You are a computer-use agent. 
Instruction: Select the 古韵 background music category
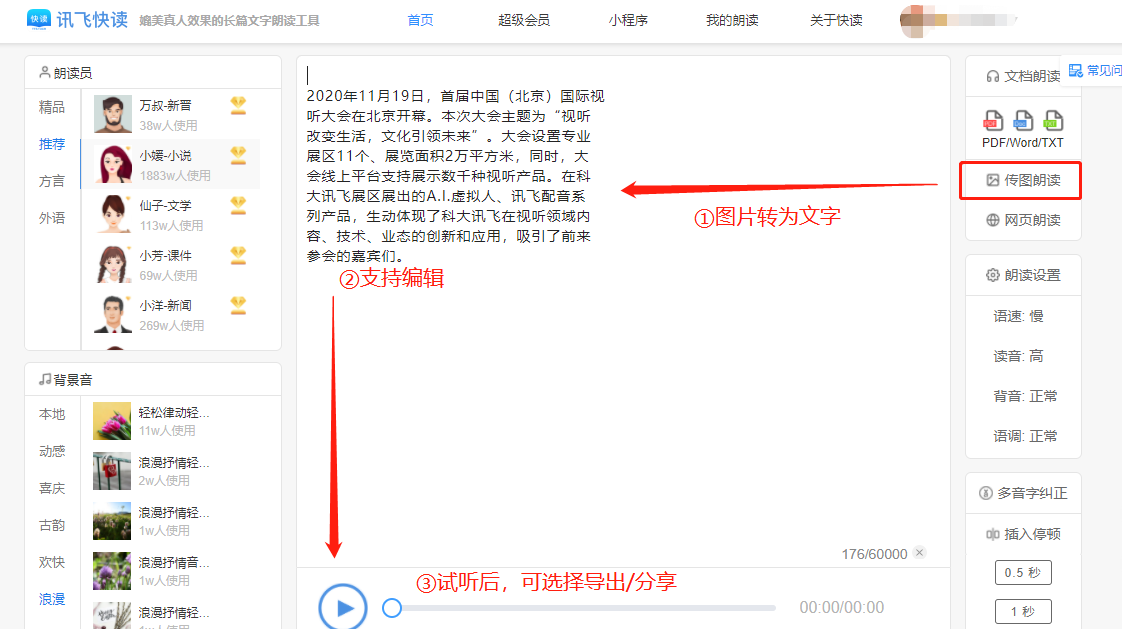pos(52,526)
